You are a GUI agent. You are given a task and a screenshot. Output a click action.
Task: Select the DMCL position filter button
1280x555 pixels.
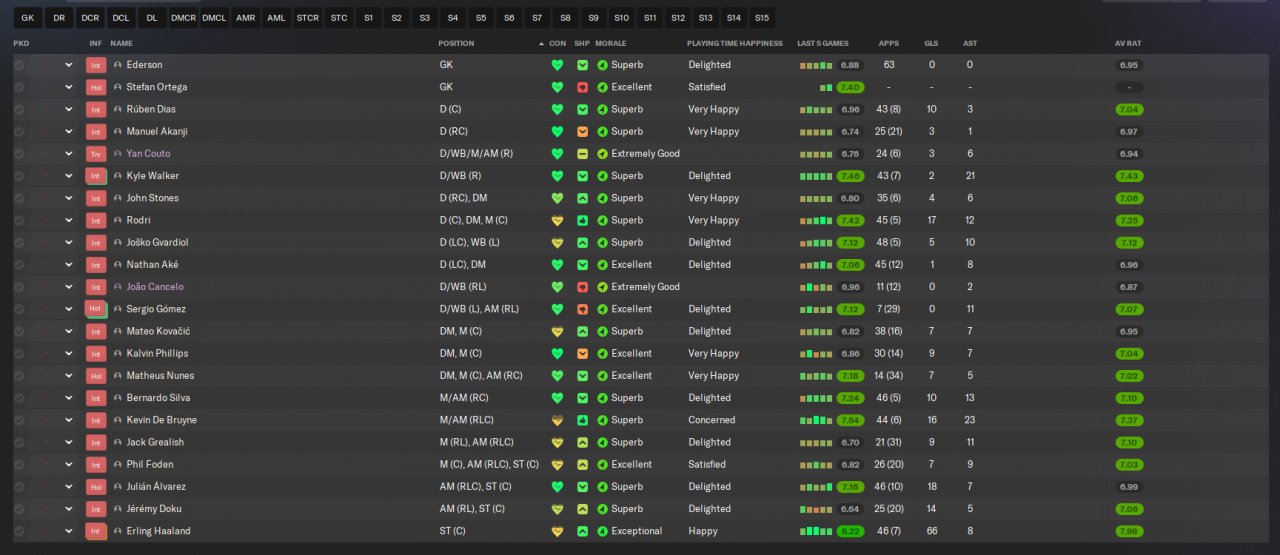pos(214,18)
